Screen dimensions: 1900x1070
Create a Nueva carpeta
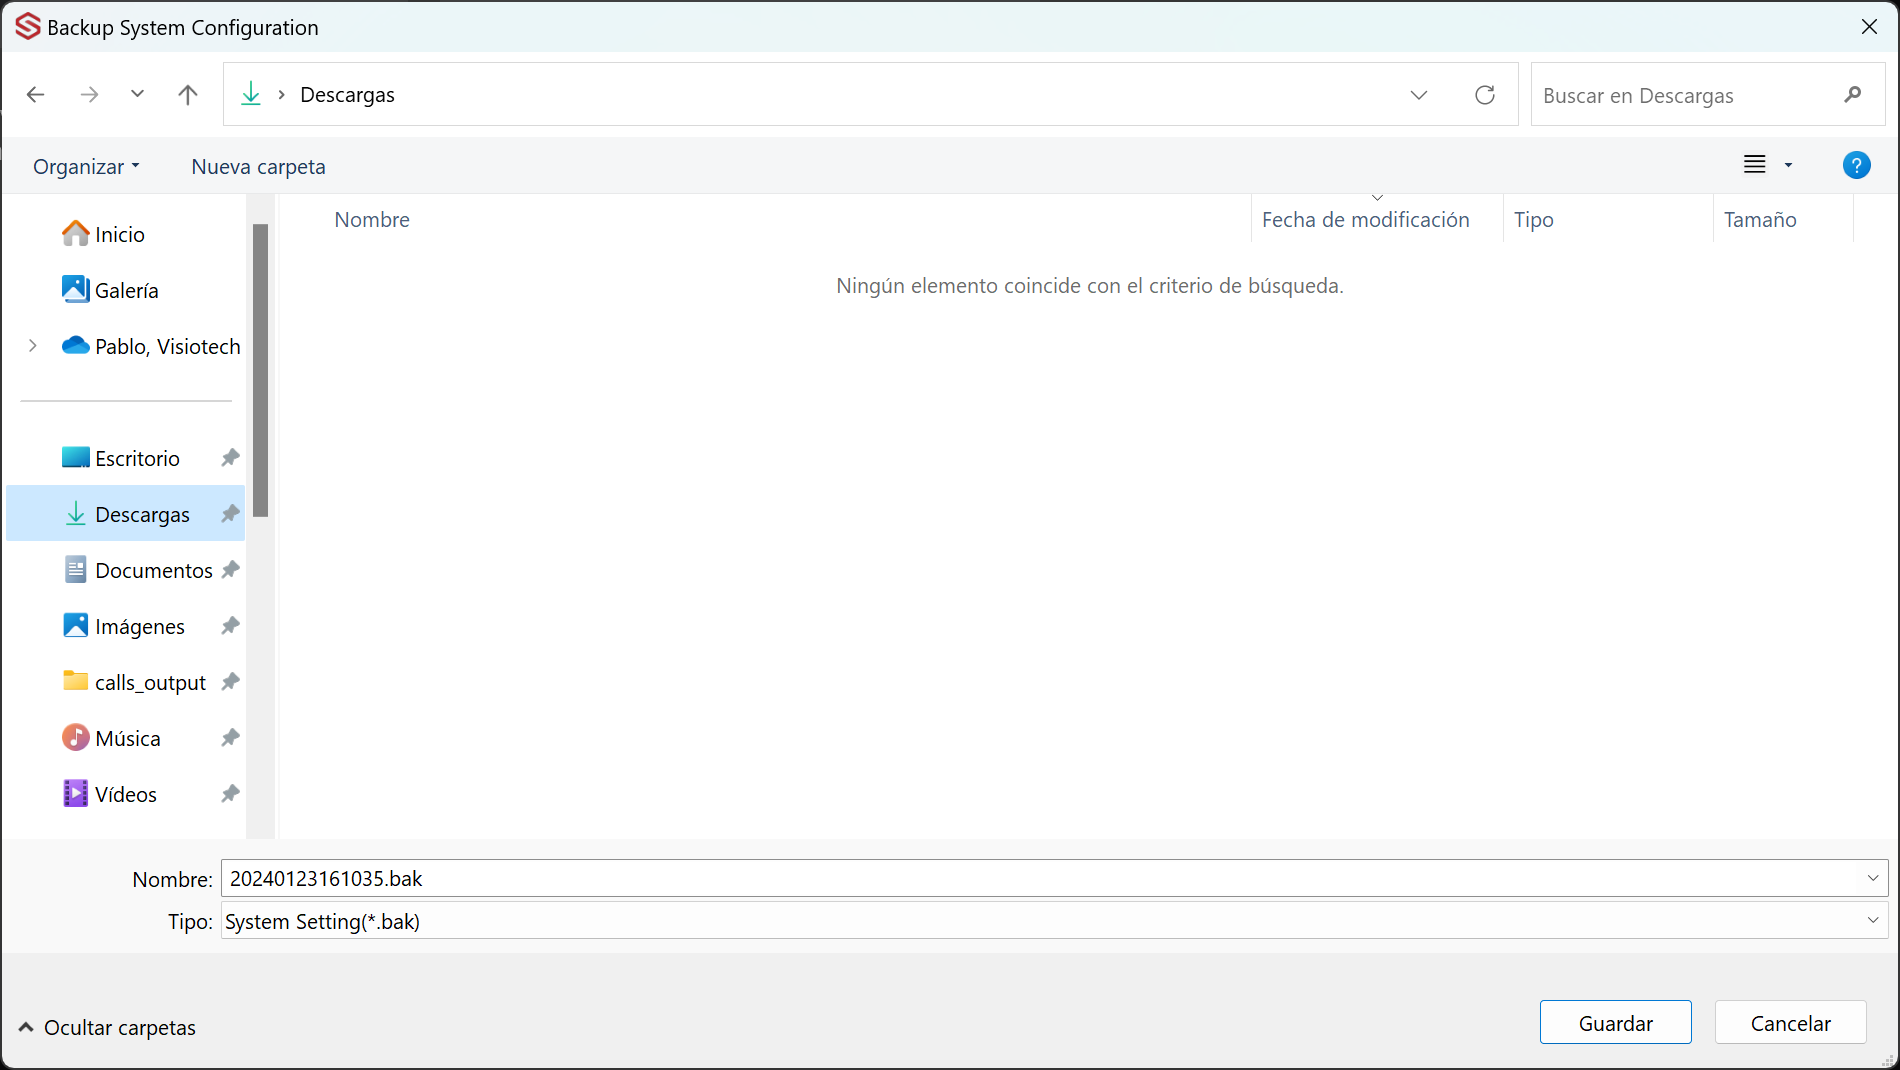tap(257, 166)
